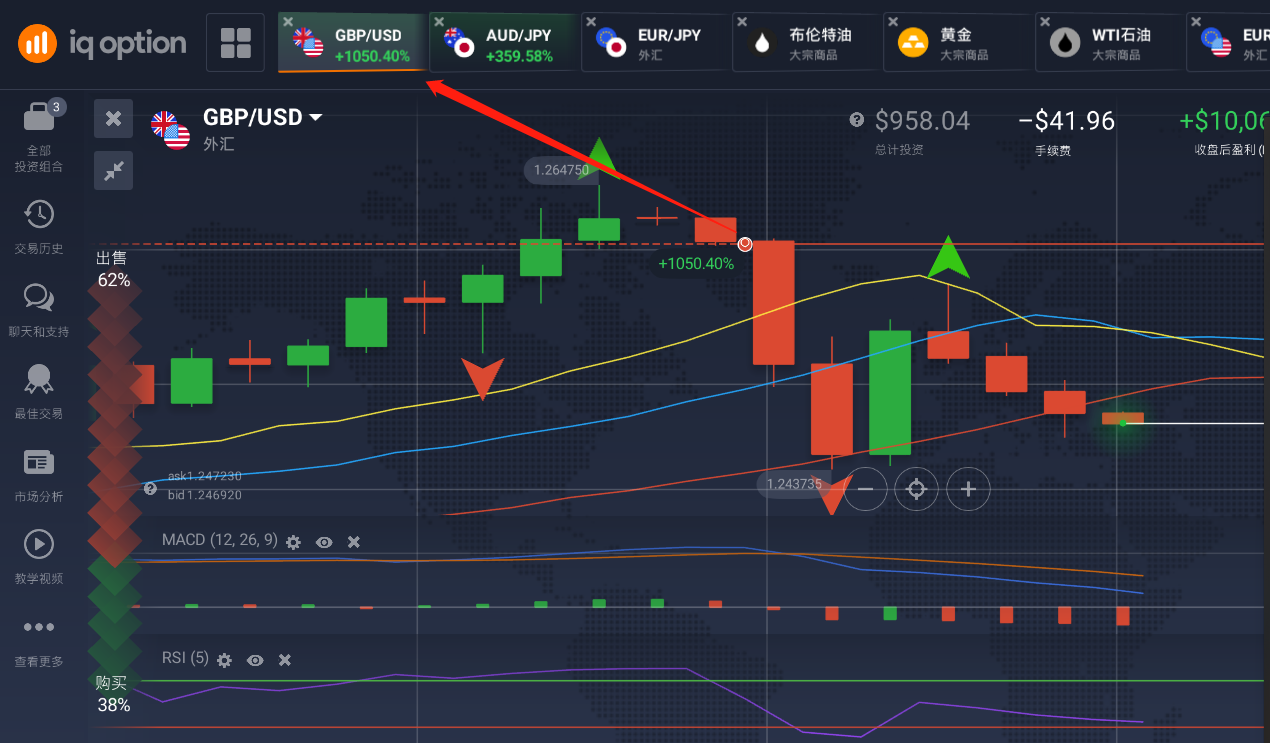Close the GBP/USD tab

click(288, 21)
